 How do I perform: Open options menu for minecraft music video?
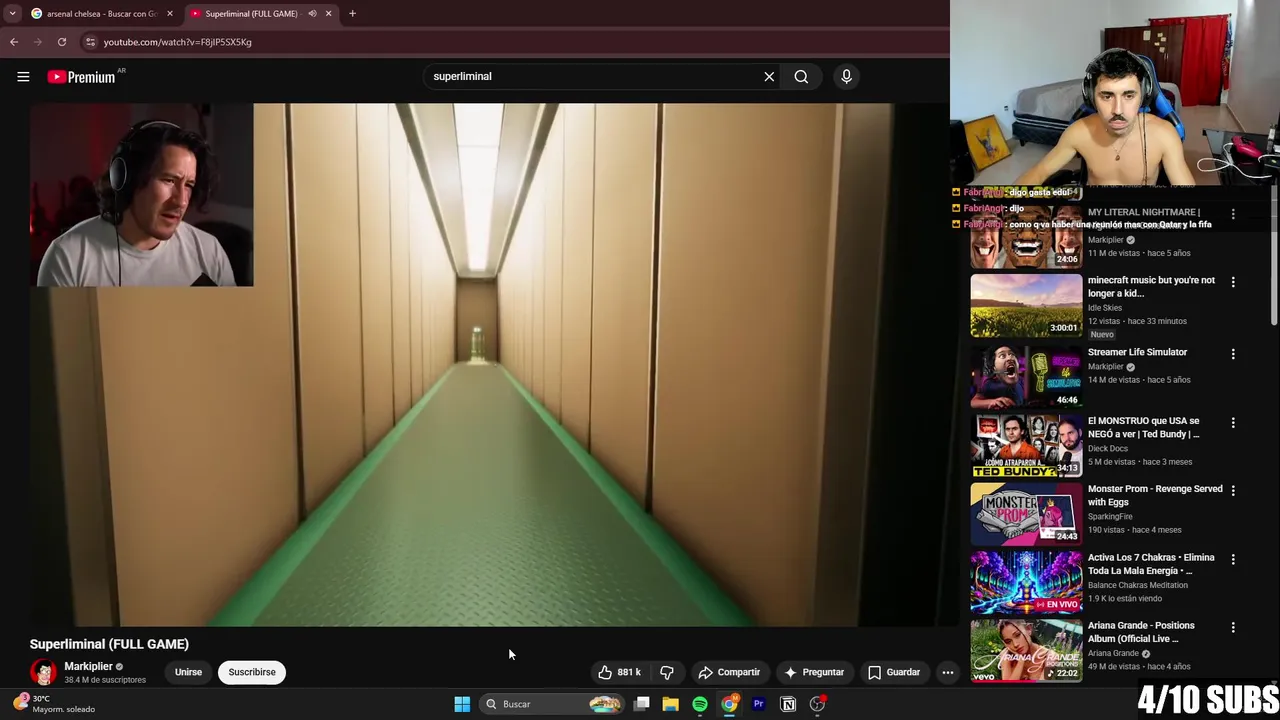1233,282
